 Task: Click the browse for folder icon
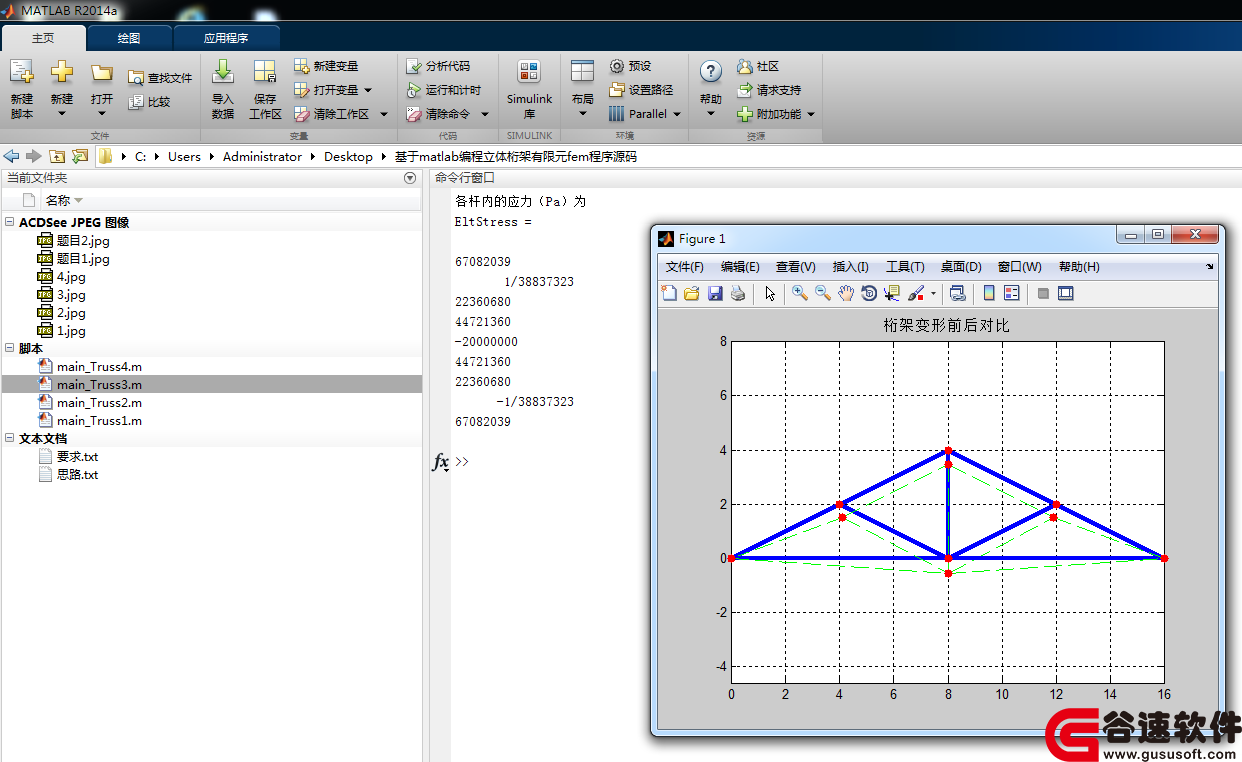80,156
